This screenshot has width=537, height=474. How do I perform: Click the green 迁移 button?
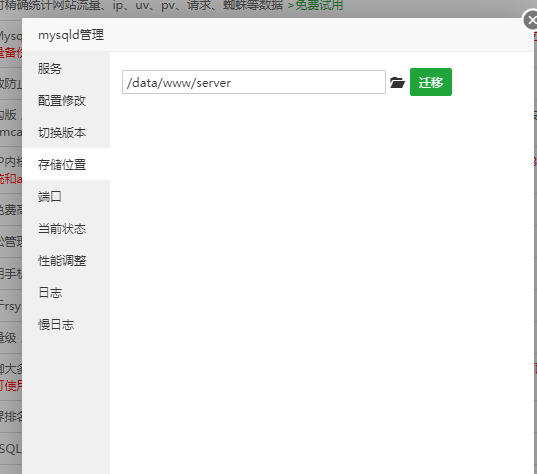(431, 82)
